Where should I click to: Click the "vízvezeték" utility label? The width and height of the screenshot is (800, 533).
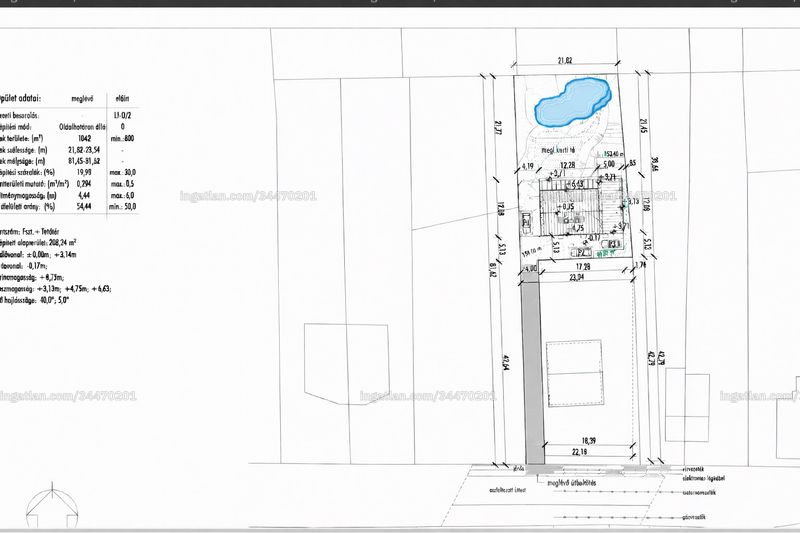[693, 468]
